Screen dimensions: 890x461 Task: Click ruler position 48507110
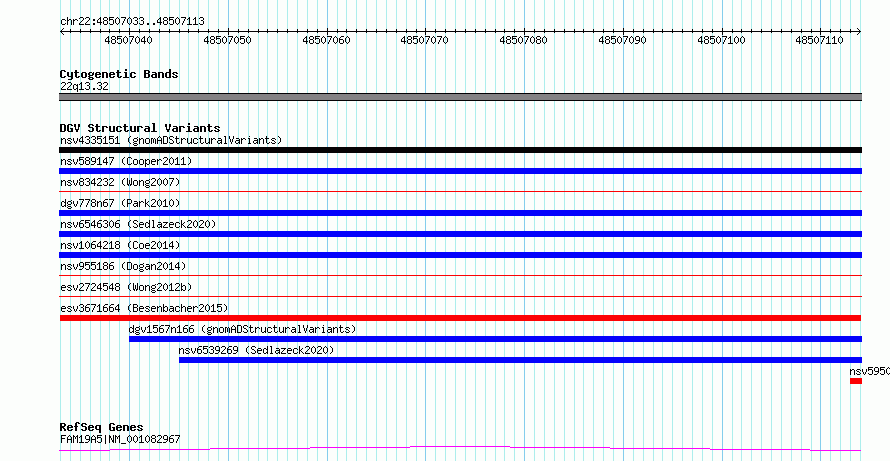[820, 40]
